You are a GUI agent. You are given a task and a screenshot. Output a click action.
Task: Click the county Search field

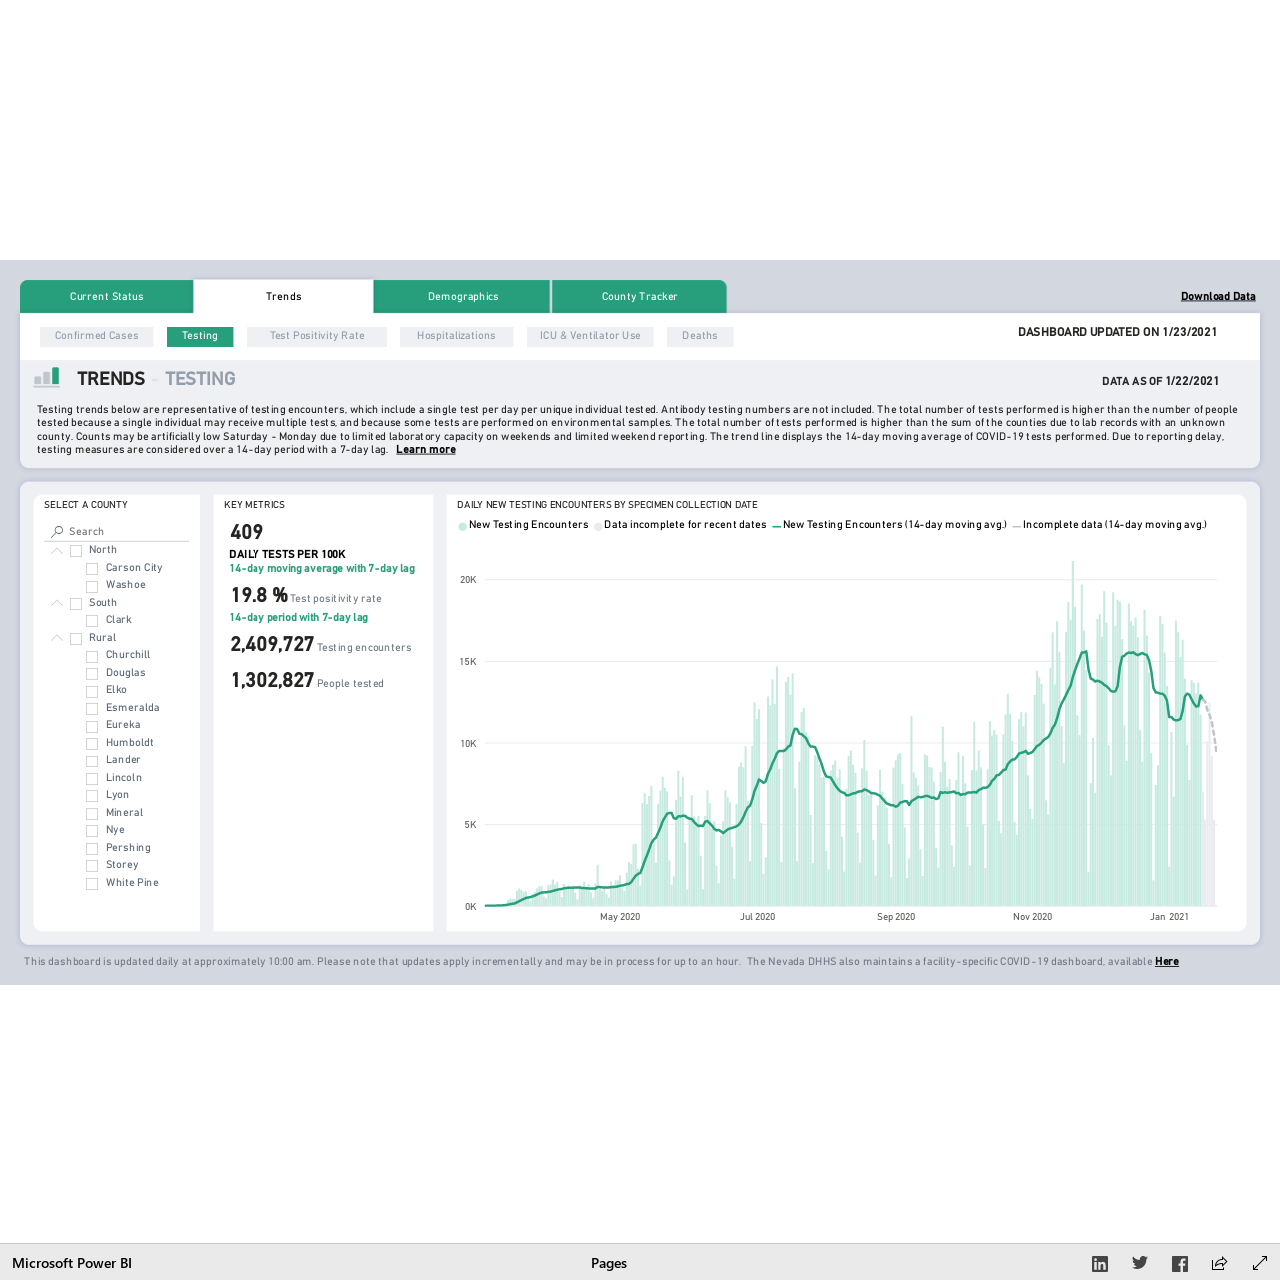118,531
